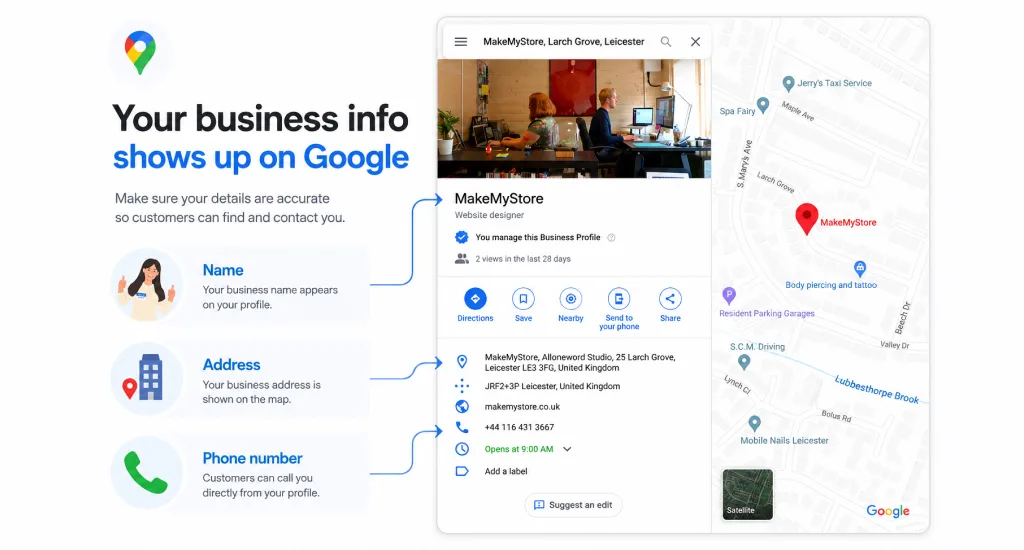This screenshot has width=1024, height=550.
Task: Click the S.C.M. Driving map marker
Action: pos(744,362)
